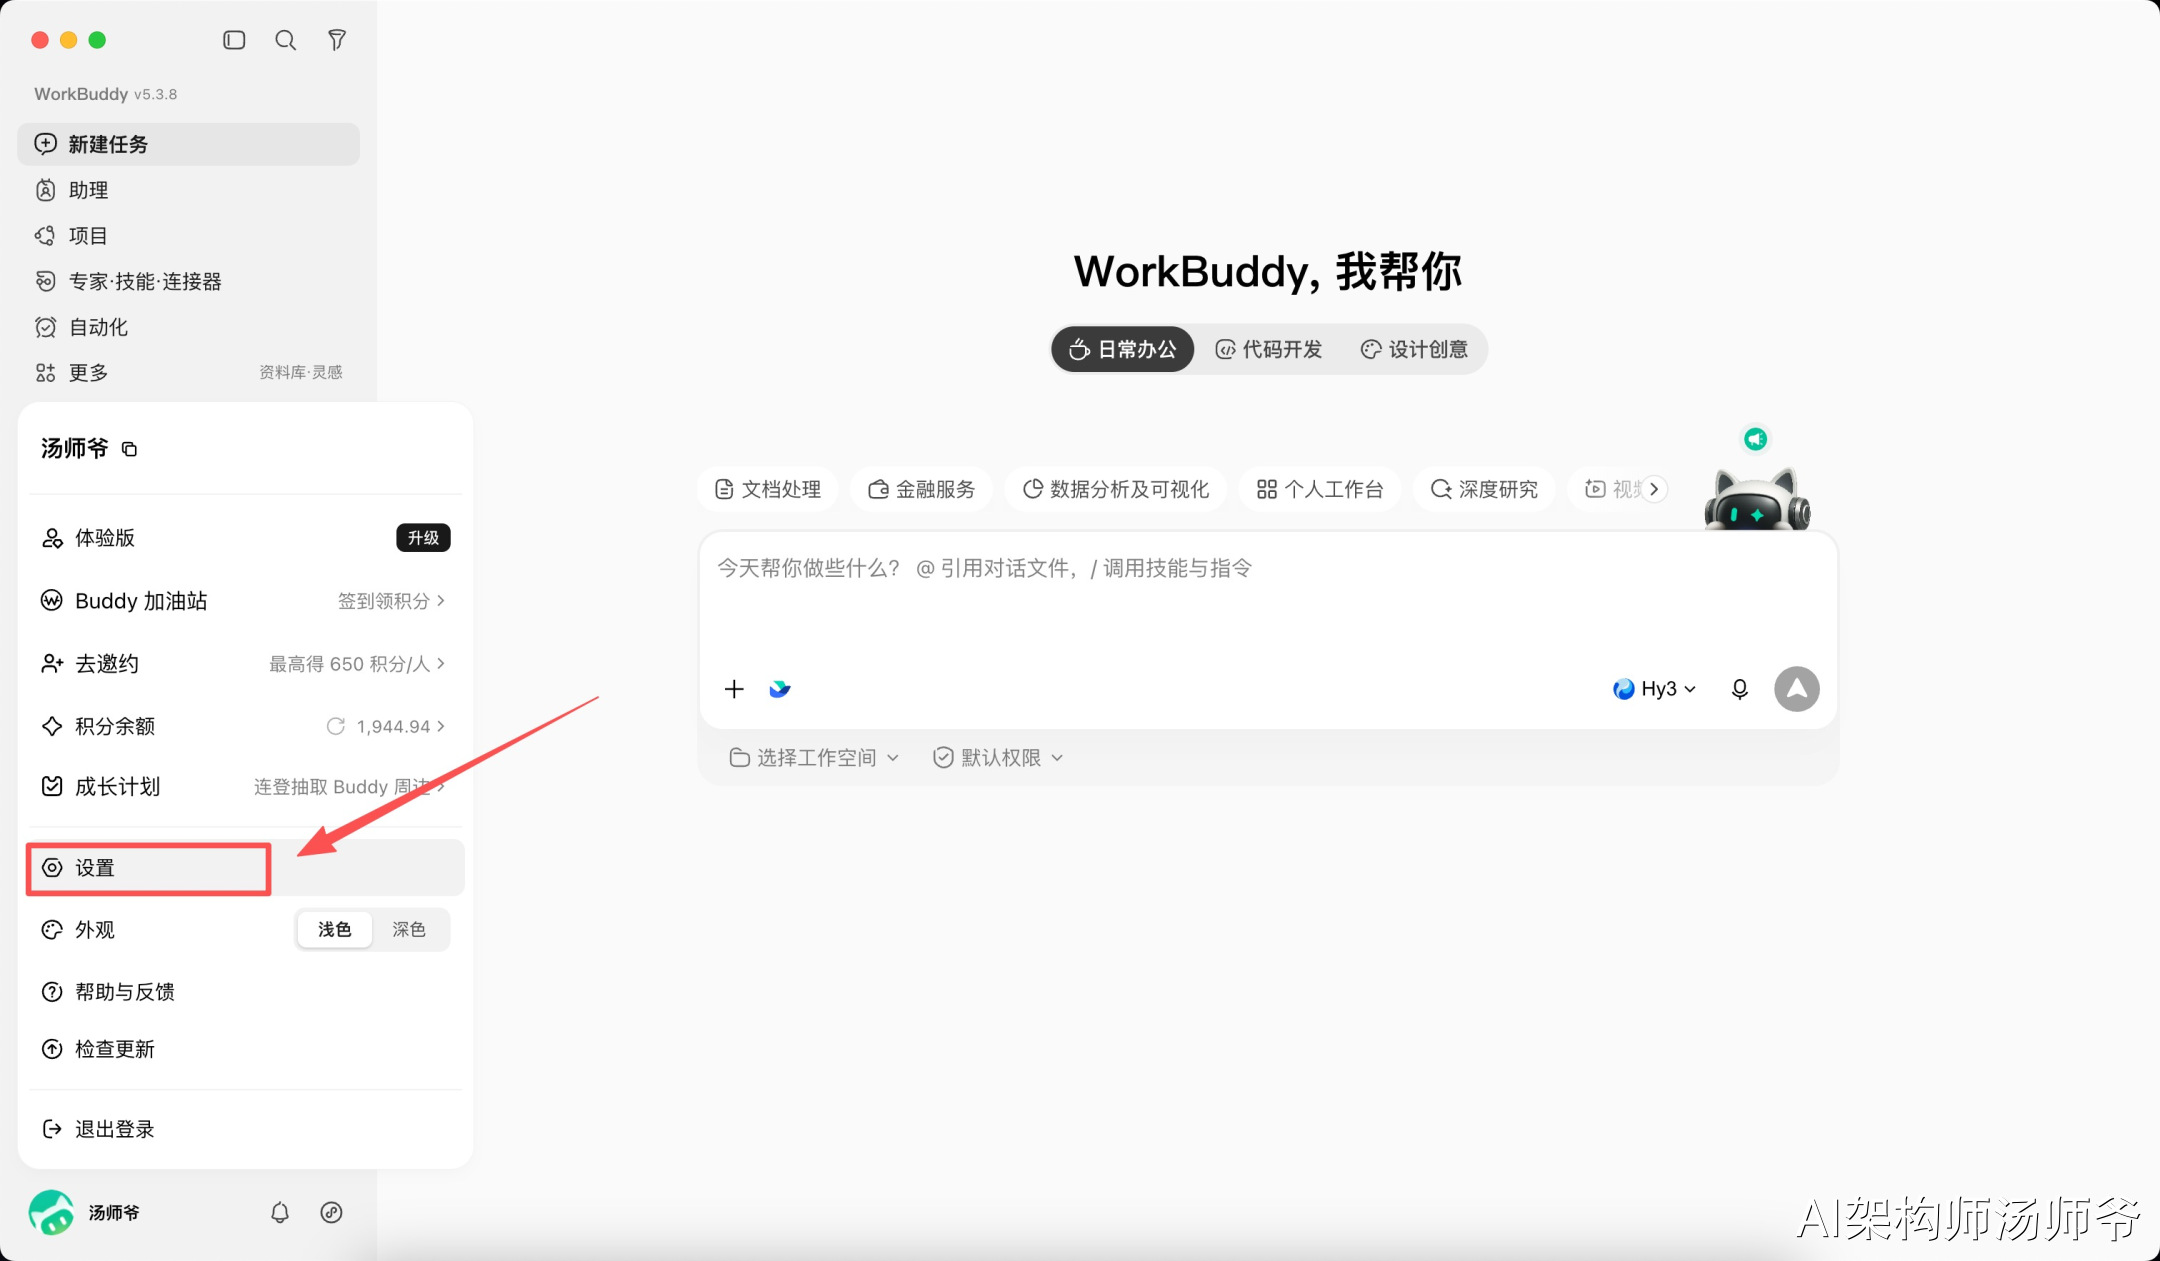Send the message with the arrow button
Image resolution: width=2160 pixels, height=1261 pixels.
click(1797, 689)
